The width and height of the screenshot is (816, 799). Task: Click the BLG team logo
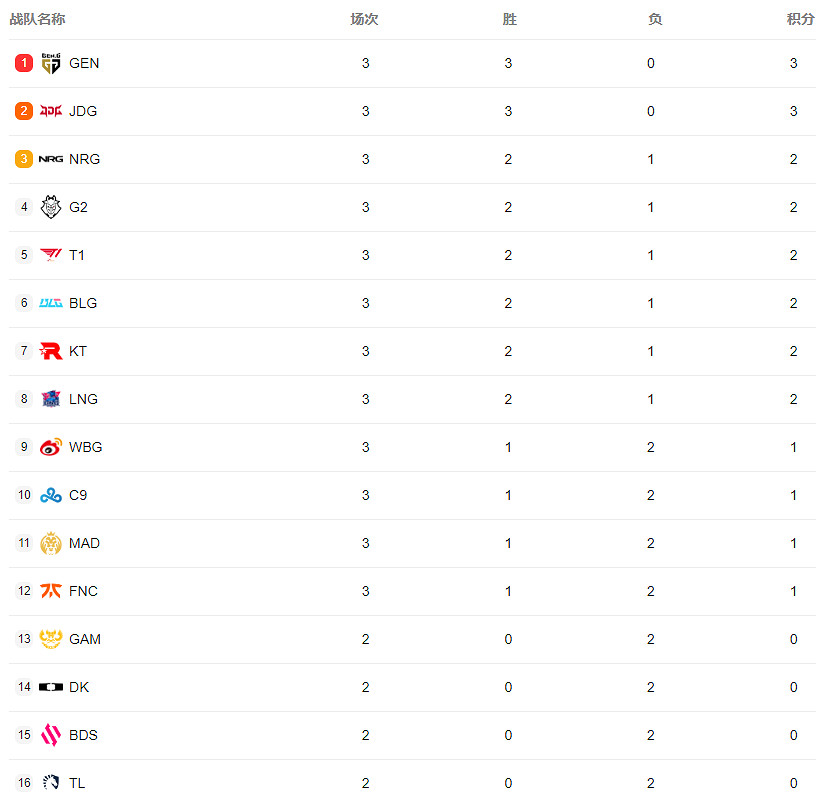51,303
